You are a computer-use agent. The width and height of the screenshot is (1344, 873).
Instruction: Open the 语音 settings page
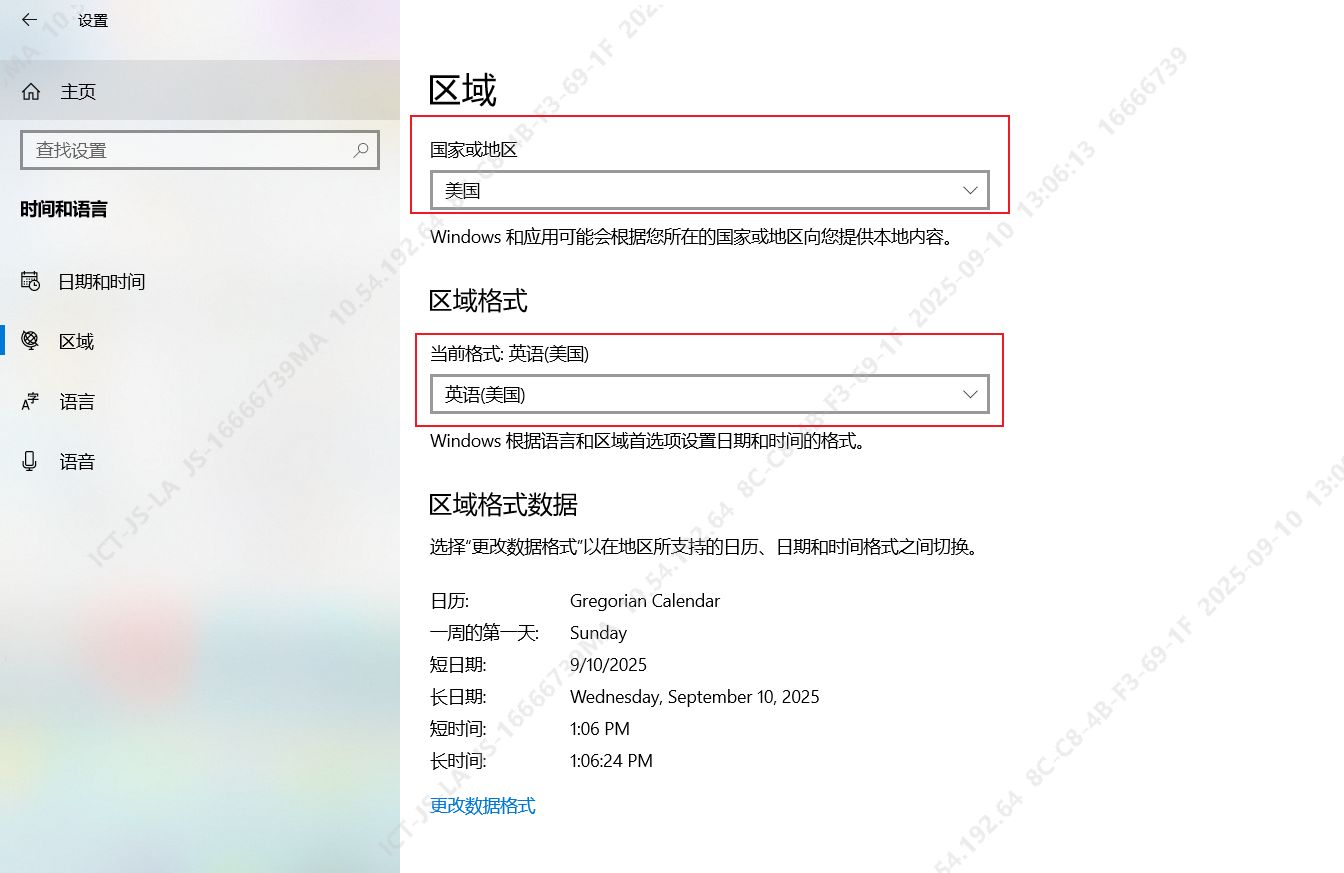(77, 462)
